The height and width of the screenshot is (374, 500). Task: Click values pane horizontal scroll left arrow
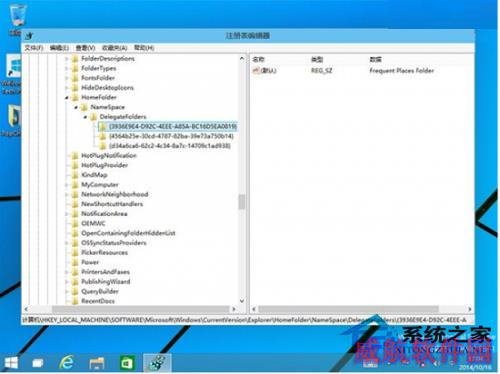coord(254,309)
